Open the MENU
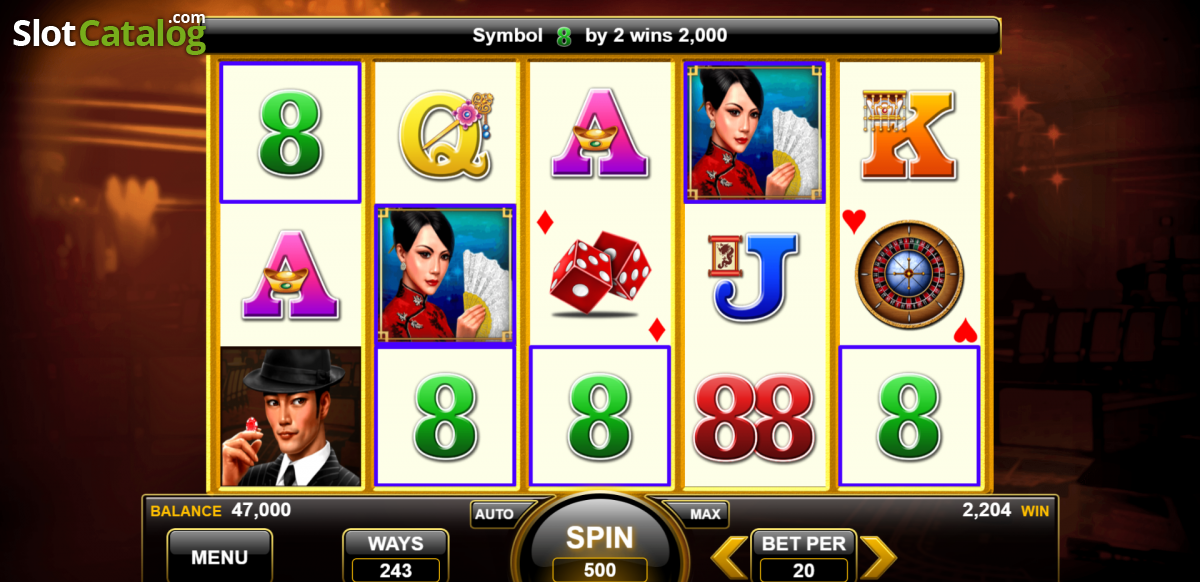The width and height of the screenshot is (1200, 582). pyautogui.click(x=219, y=556)
